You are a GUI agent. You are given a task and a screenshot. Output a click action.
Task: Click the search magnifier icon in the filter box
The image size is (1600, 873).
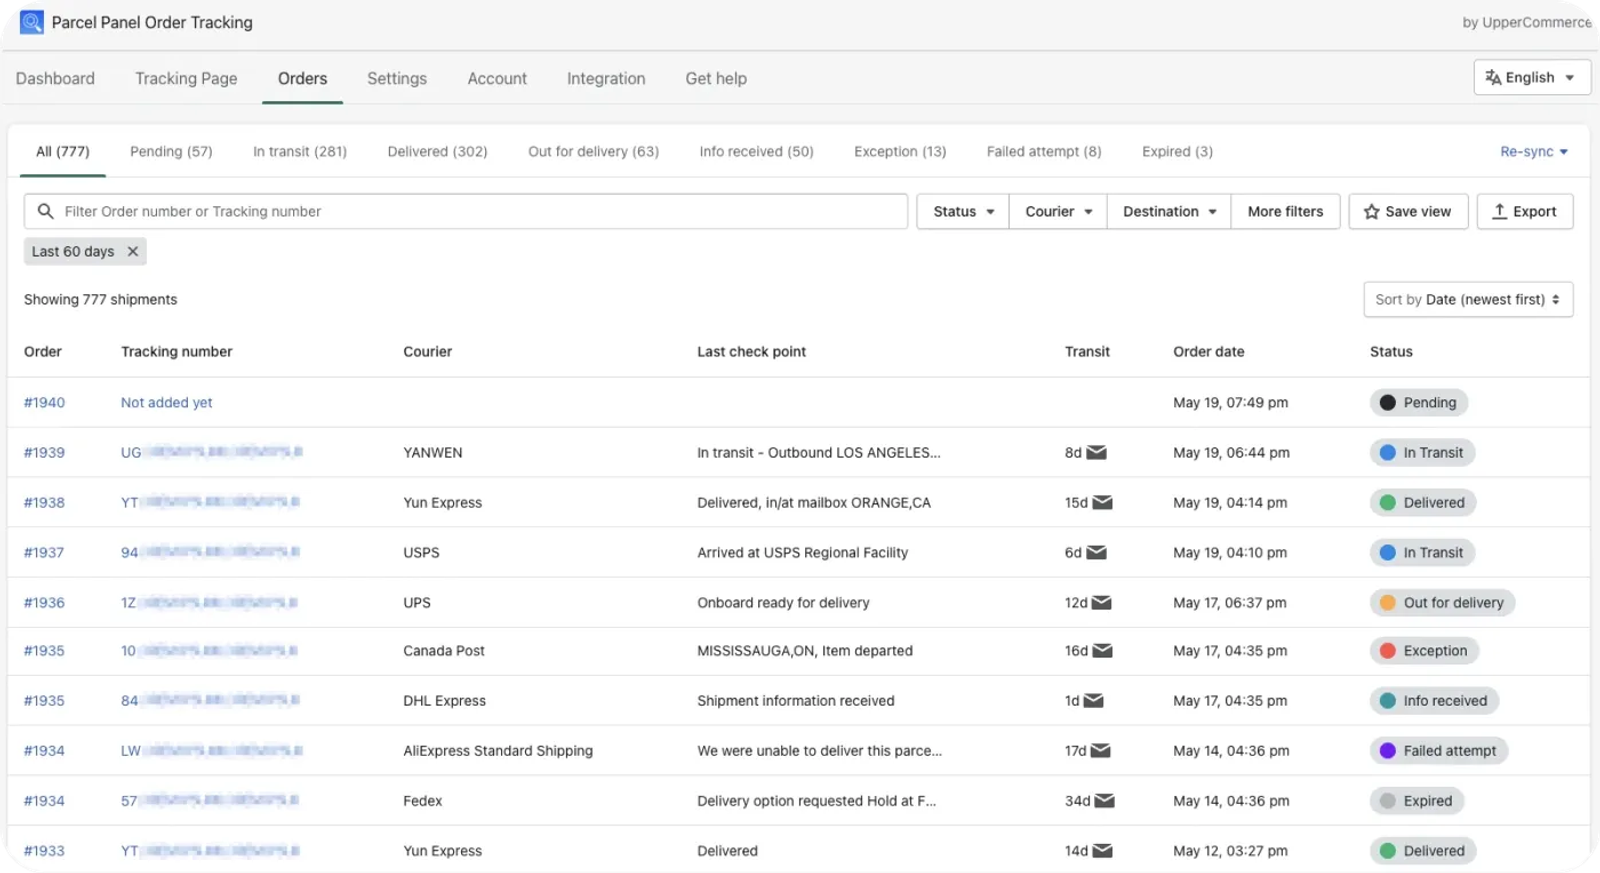pyautogui.click(x=45, y=211)
